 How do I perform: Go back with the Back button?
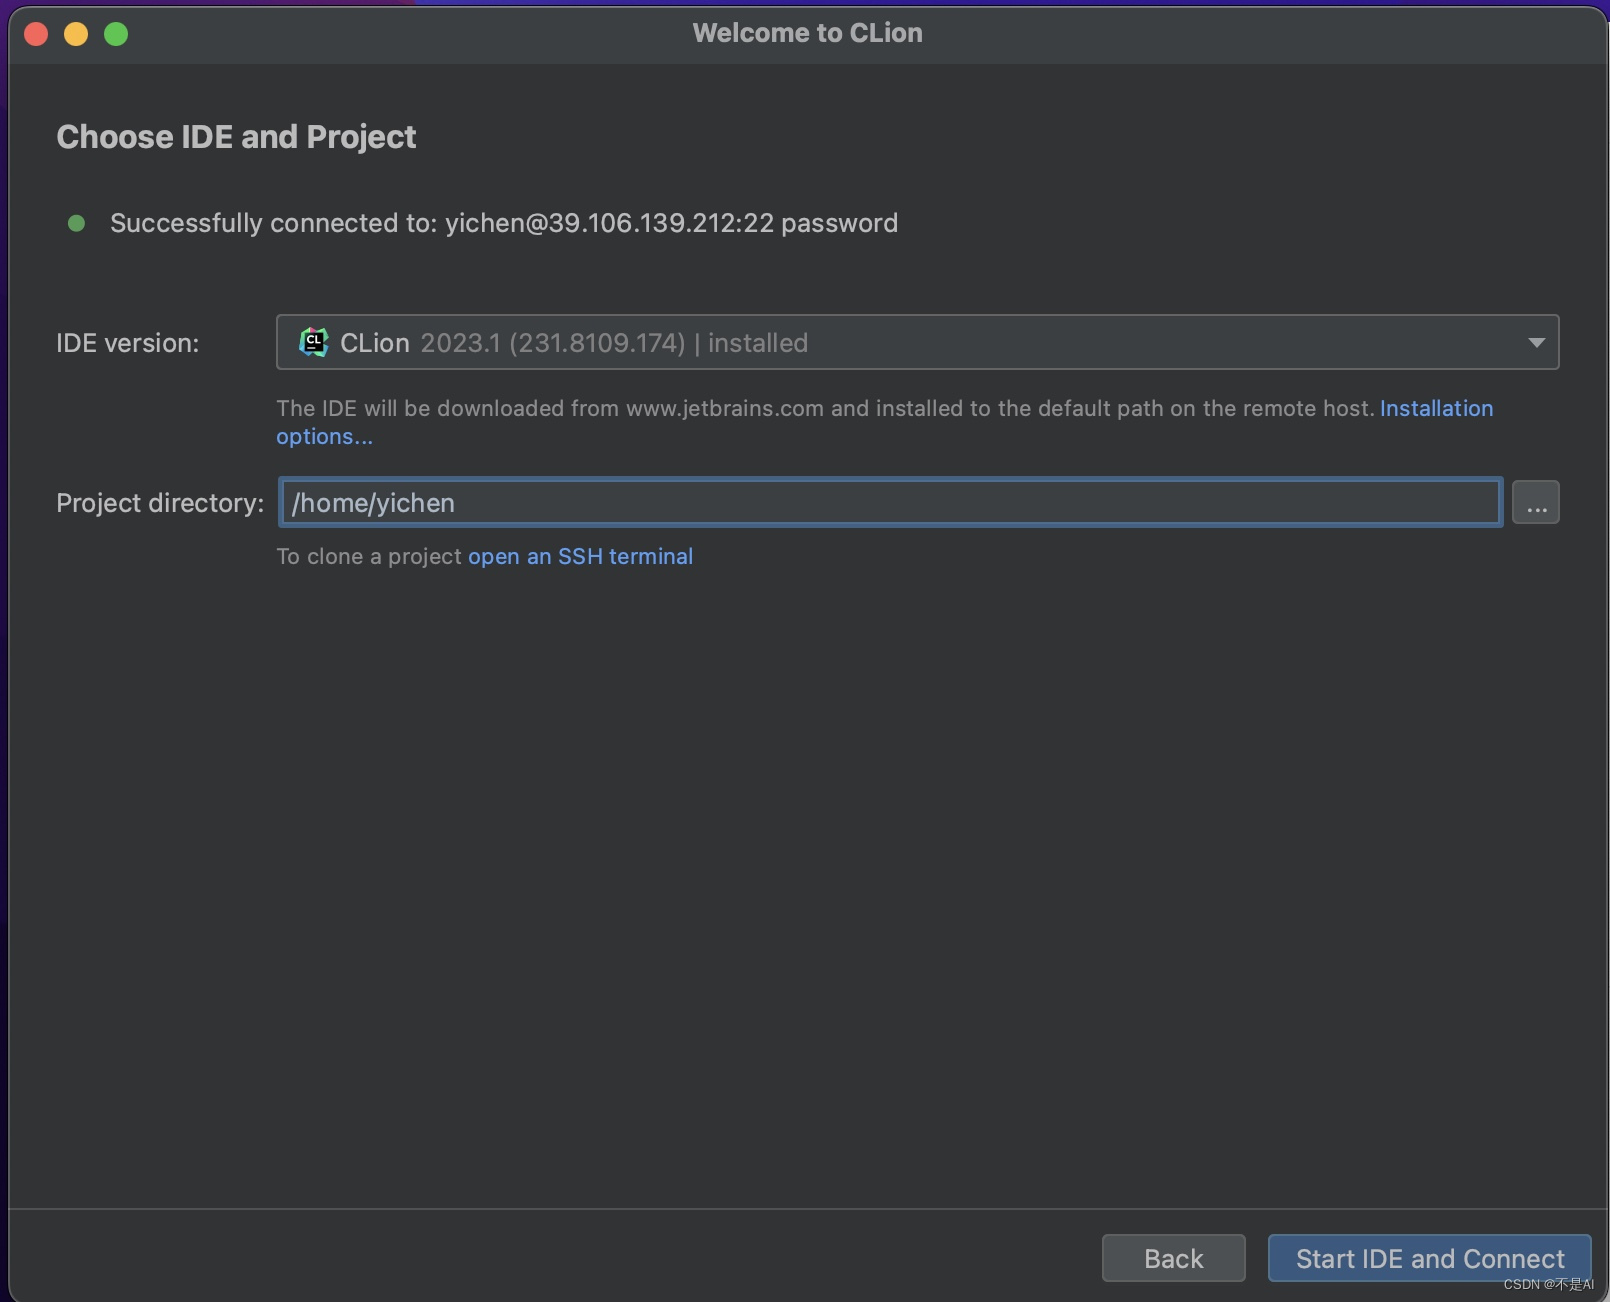[x=1172, y=1258]
